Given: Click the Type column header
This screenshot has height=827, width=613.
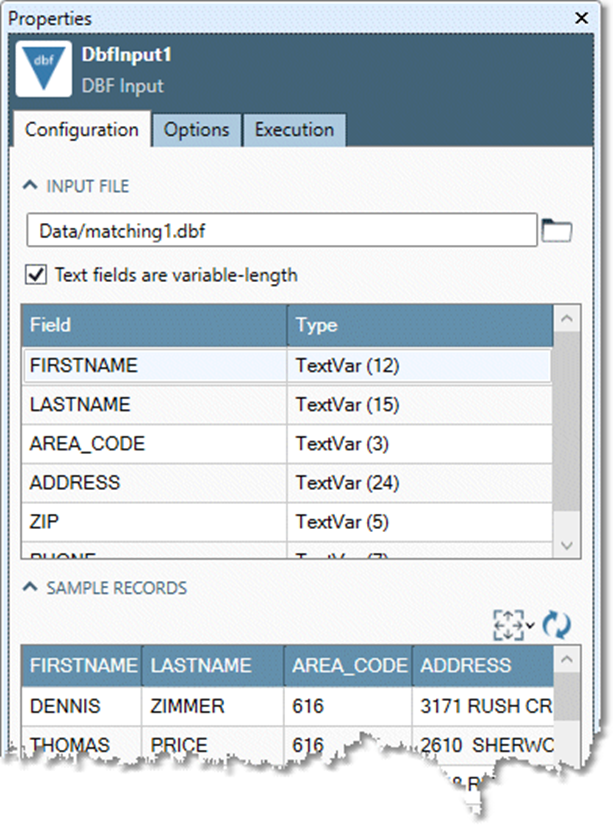Looking at the screenshot, I should coord(418,325).
